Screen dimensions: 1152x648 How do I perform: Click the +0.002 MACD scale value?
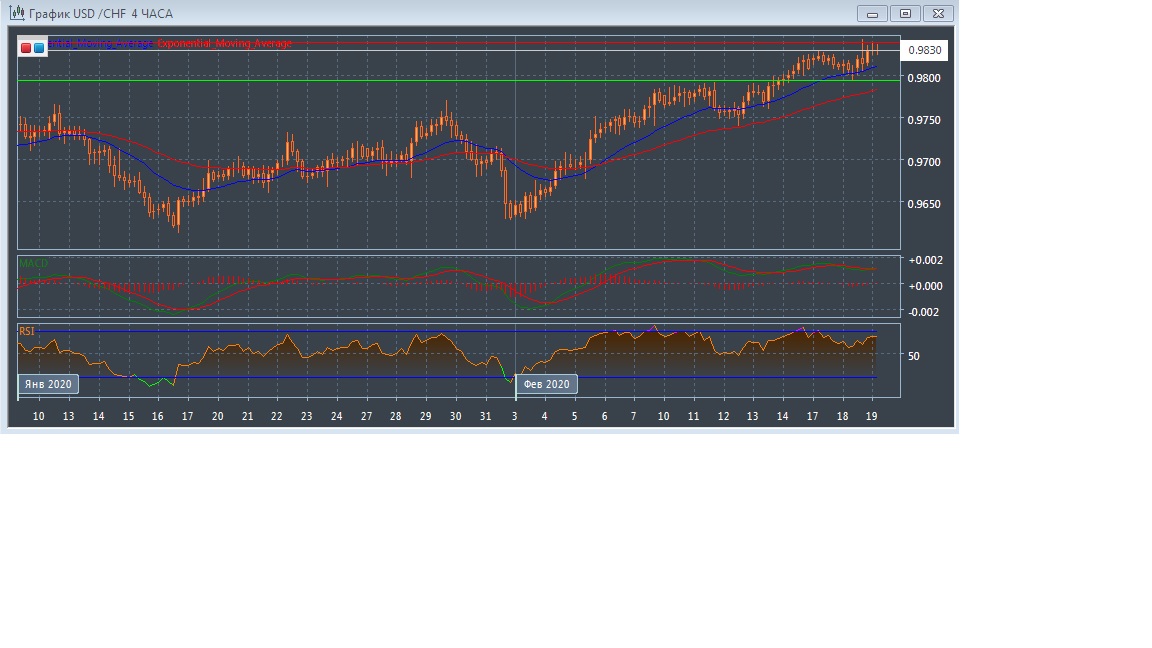(x=926, y=260)
